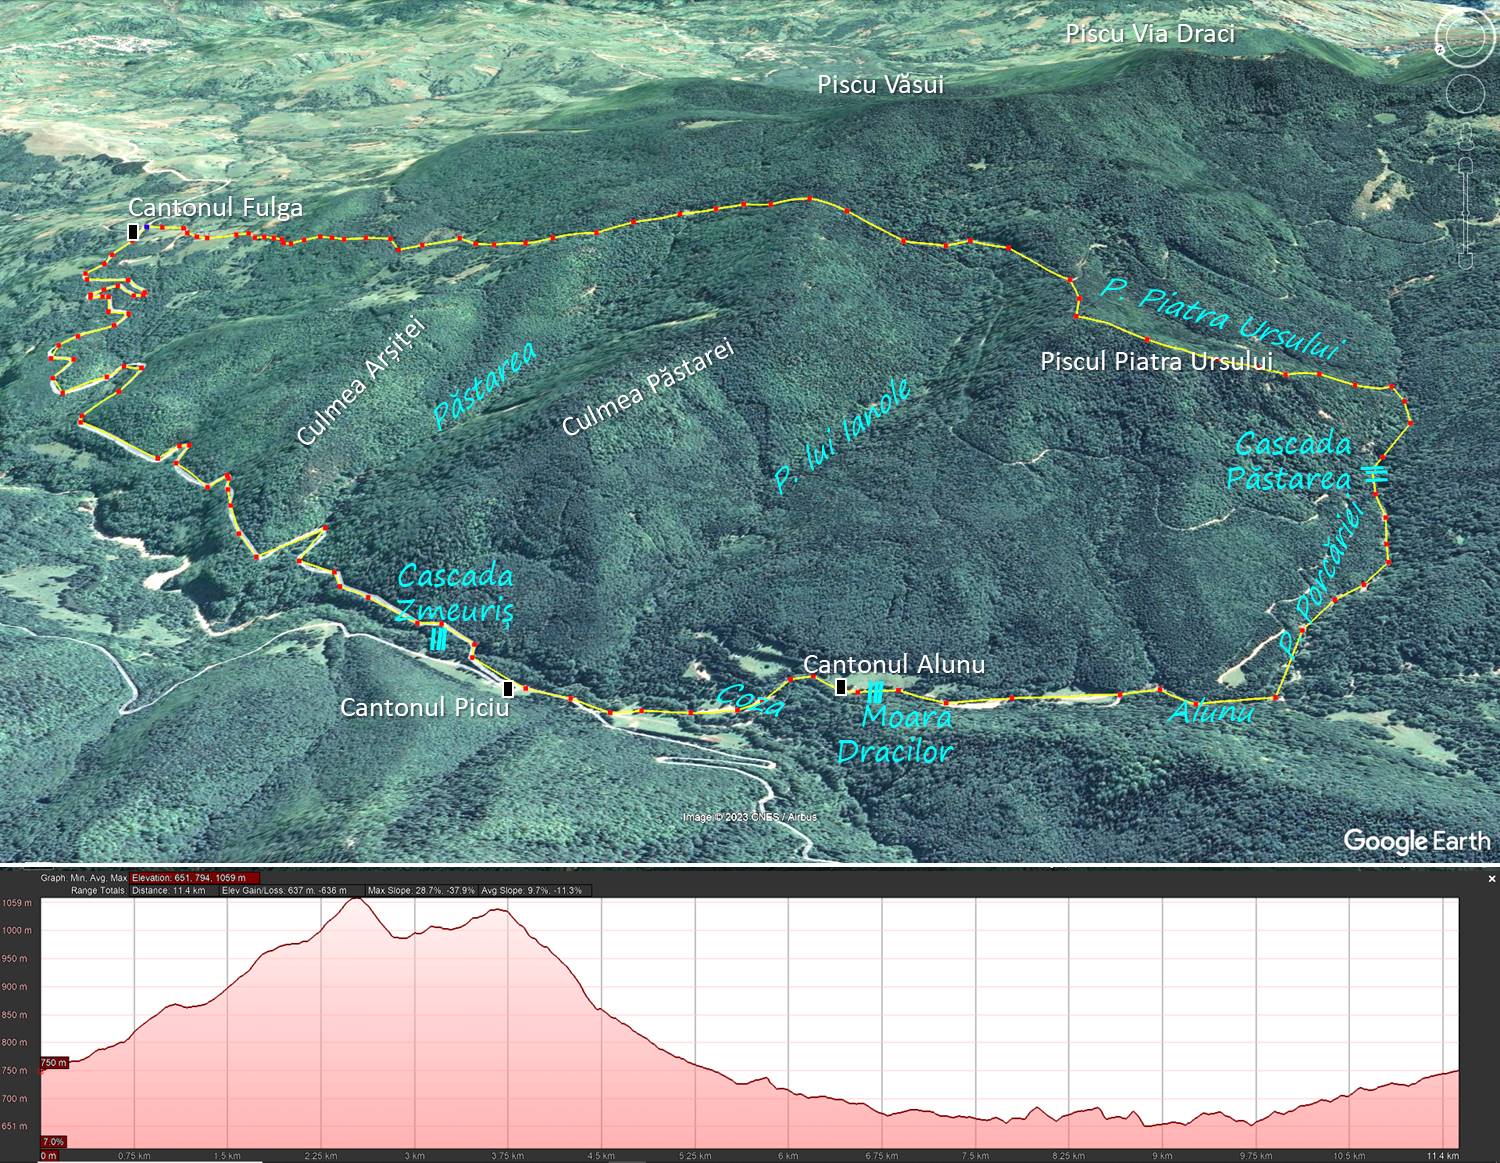Click the Cascada Păstarea waterfall symbol
Viewport: 1500px width, 1163px height.
coord(1376,475)
